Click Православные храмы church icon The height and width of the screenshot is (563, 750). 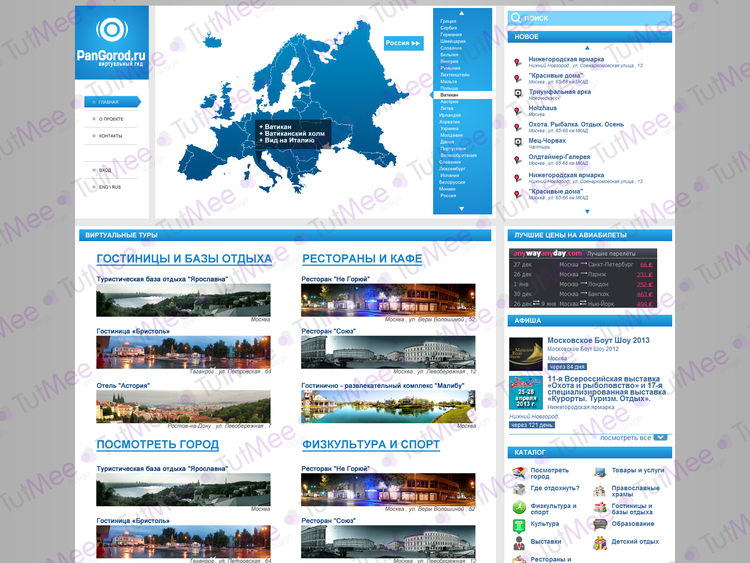(599, 489)
